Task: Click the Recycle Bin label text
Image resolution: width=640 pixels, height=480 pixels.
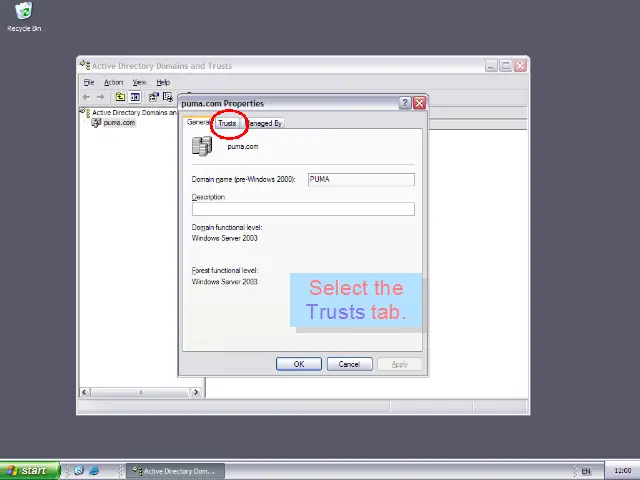Action: point(24,29)
